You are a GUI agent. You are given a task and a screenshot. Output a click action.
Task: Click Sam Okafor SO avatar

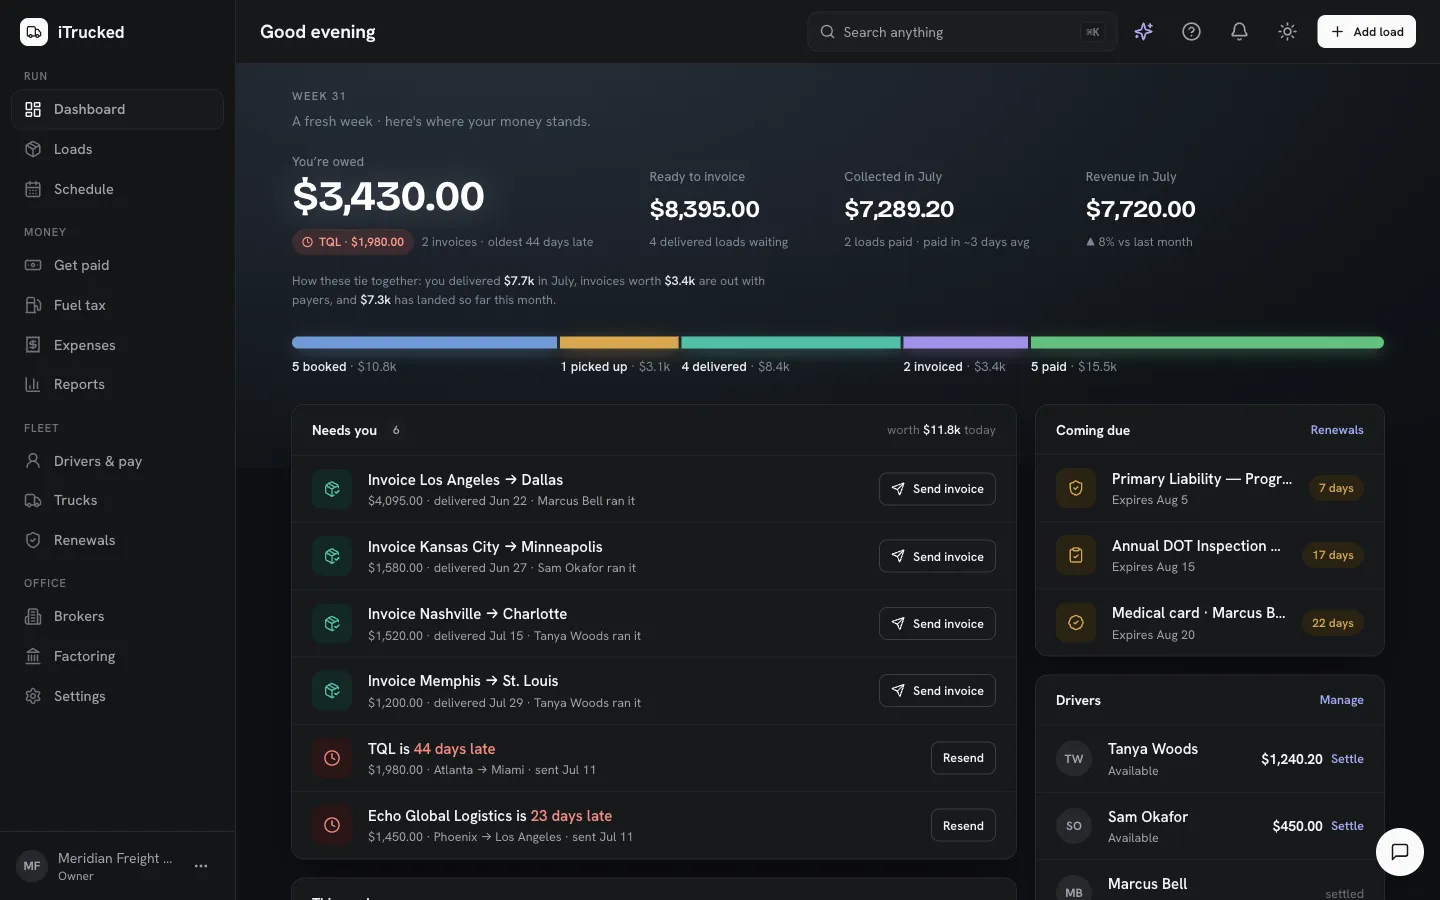tap(1074, 826)
